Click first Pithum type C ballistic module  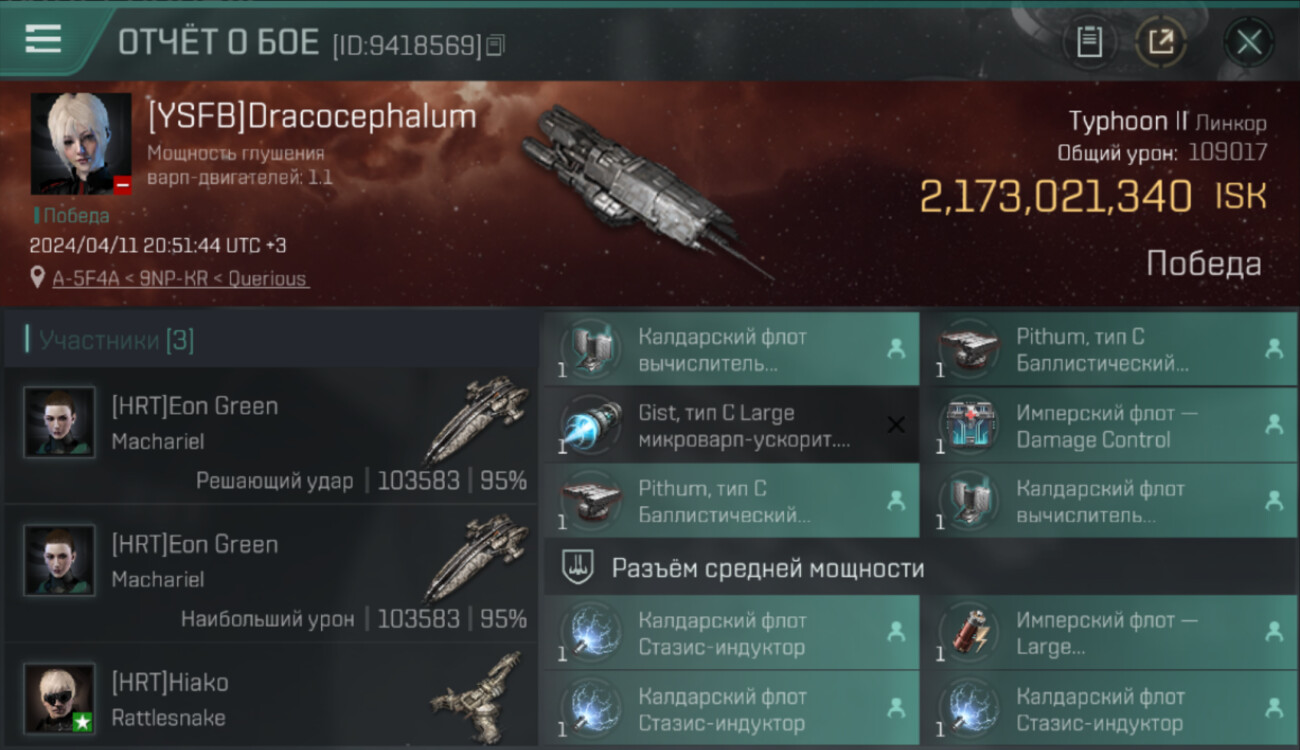[1110, 349]
